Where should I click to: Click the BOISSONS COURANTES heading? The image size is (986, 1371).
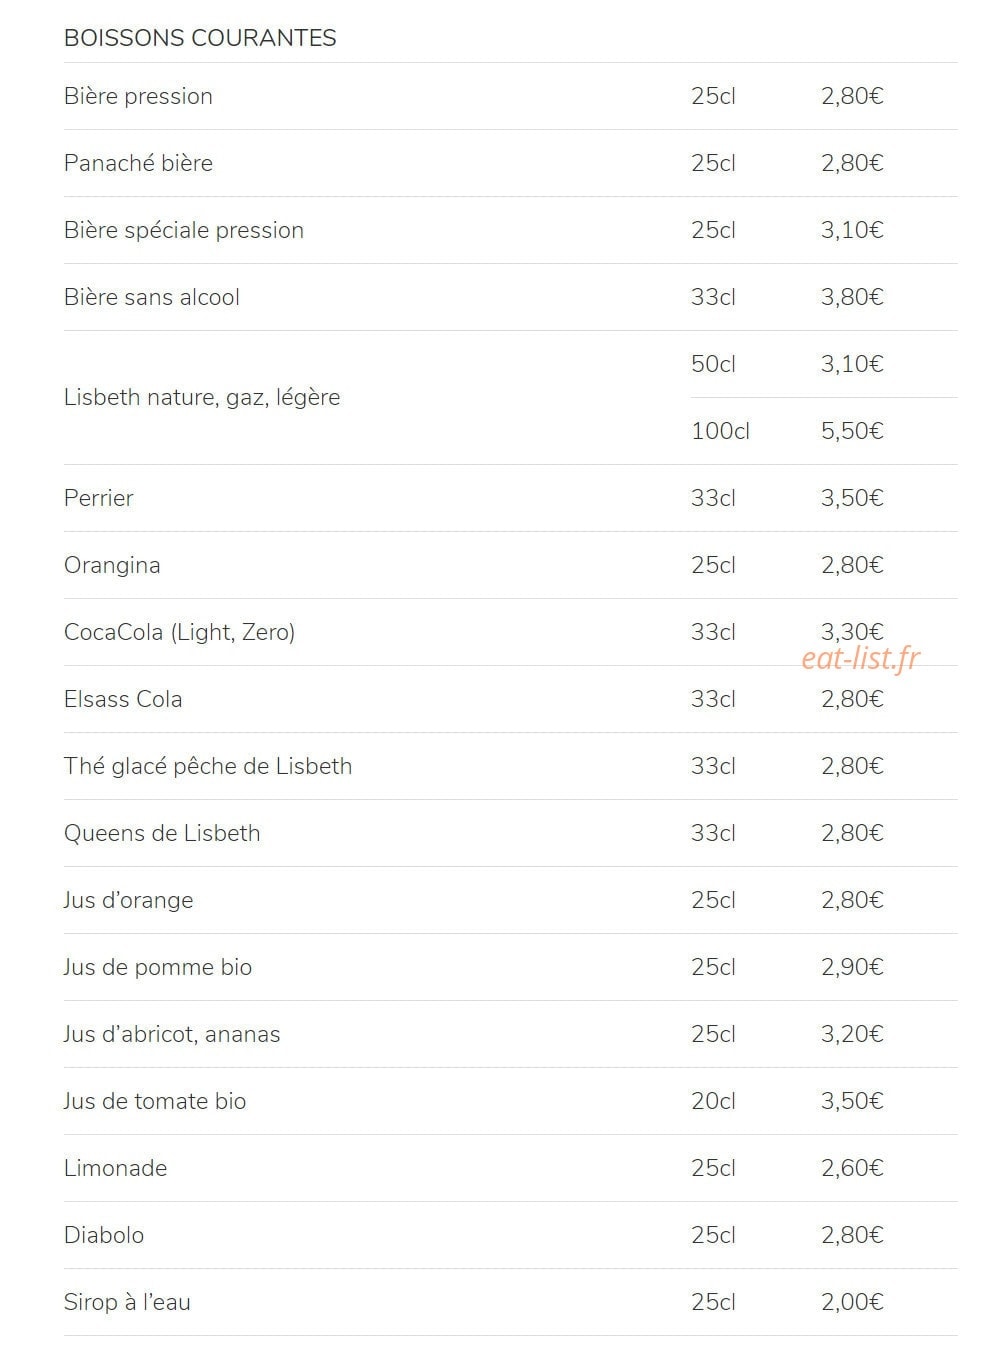200,38
